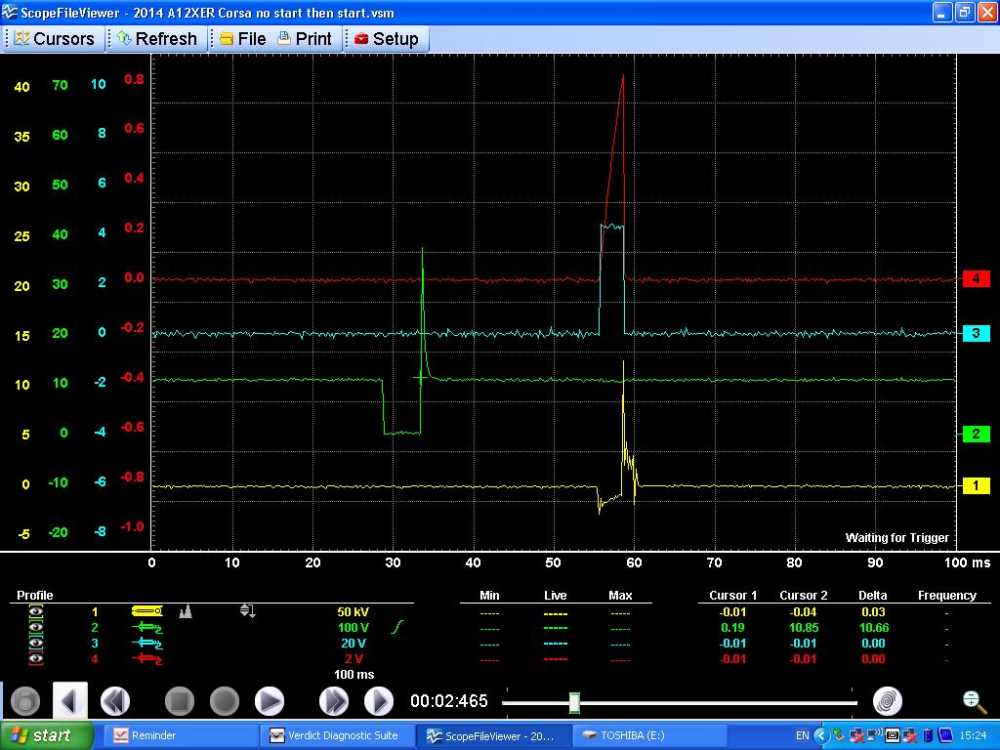Click the red channel 4 probe icon
Image resolution: width=1000 pixels, height=750 pixels.
(147, 659)
